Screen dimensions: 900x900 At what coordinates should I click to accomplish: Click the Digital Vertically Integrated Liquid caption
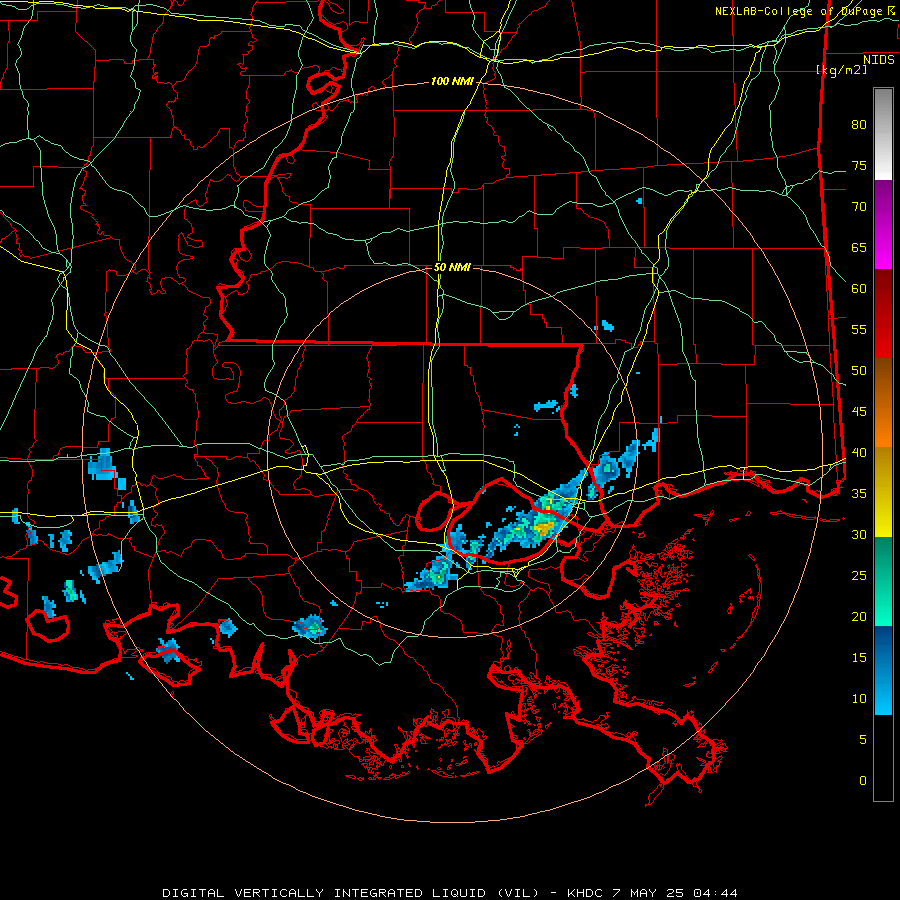tap(449, 893)
